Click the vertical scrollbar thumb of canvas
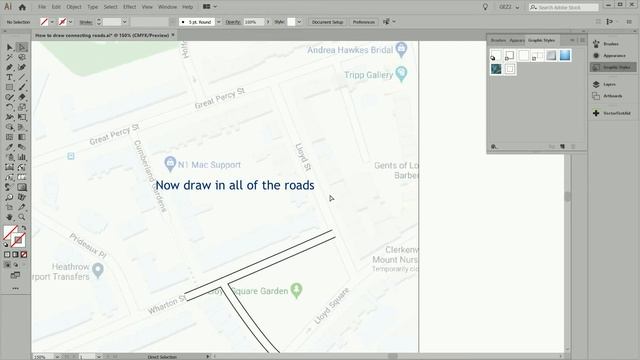Image resolution: width=640 pixels, height=360 pixels. coord(567,196)
